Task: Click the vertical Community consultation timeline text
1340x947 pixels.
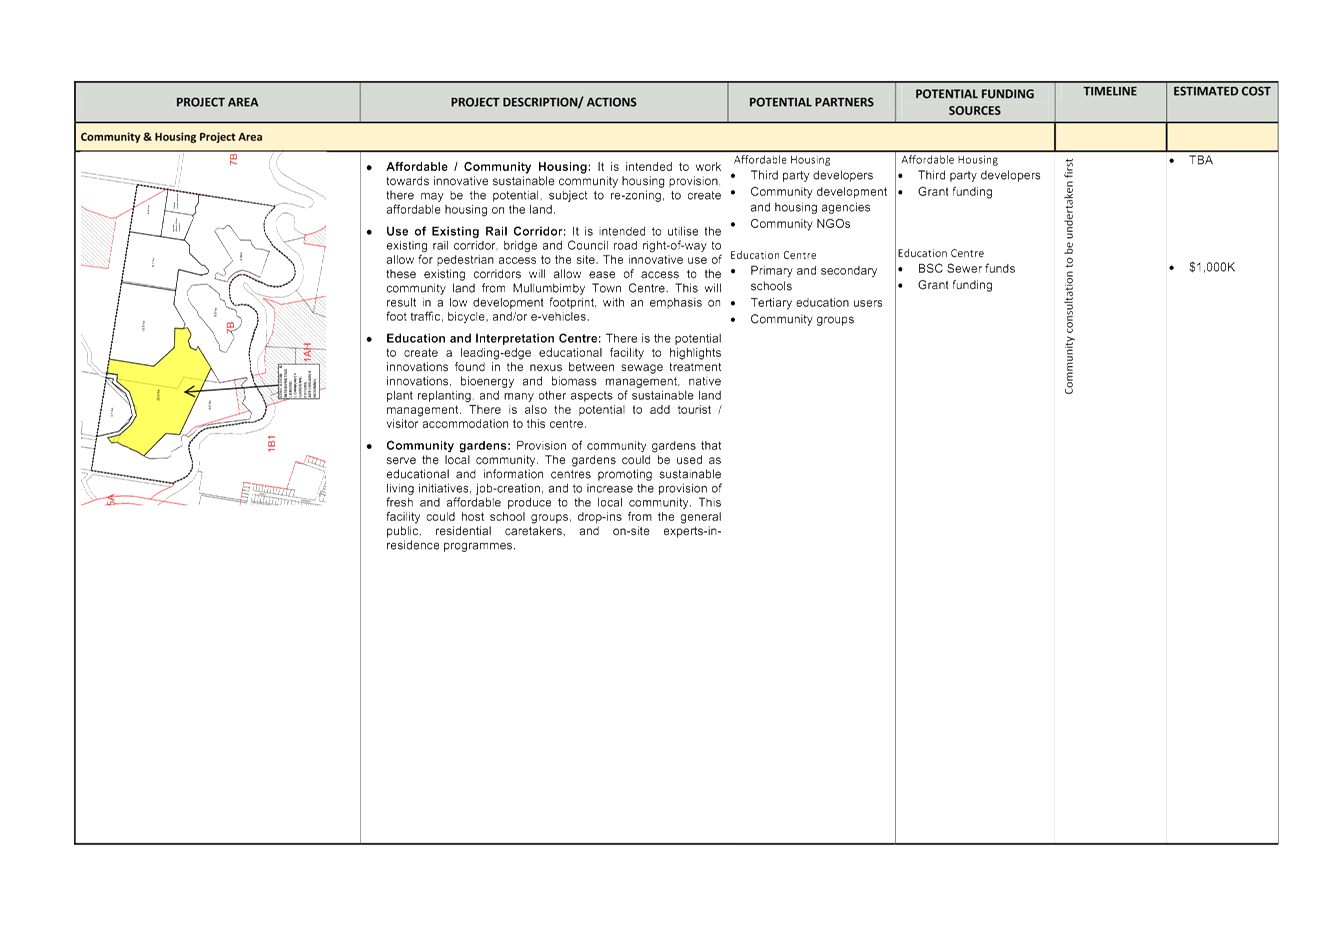Action: coord(1069,275)
